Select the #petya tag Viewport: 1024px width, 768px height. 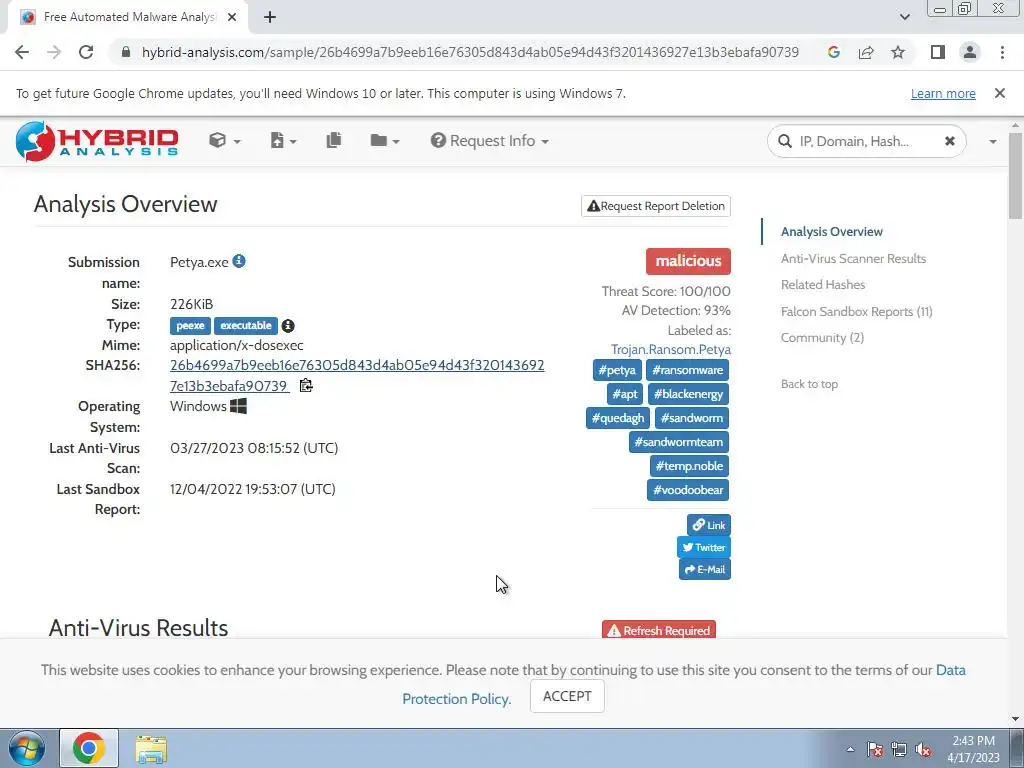(x=617, y=370)
